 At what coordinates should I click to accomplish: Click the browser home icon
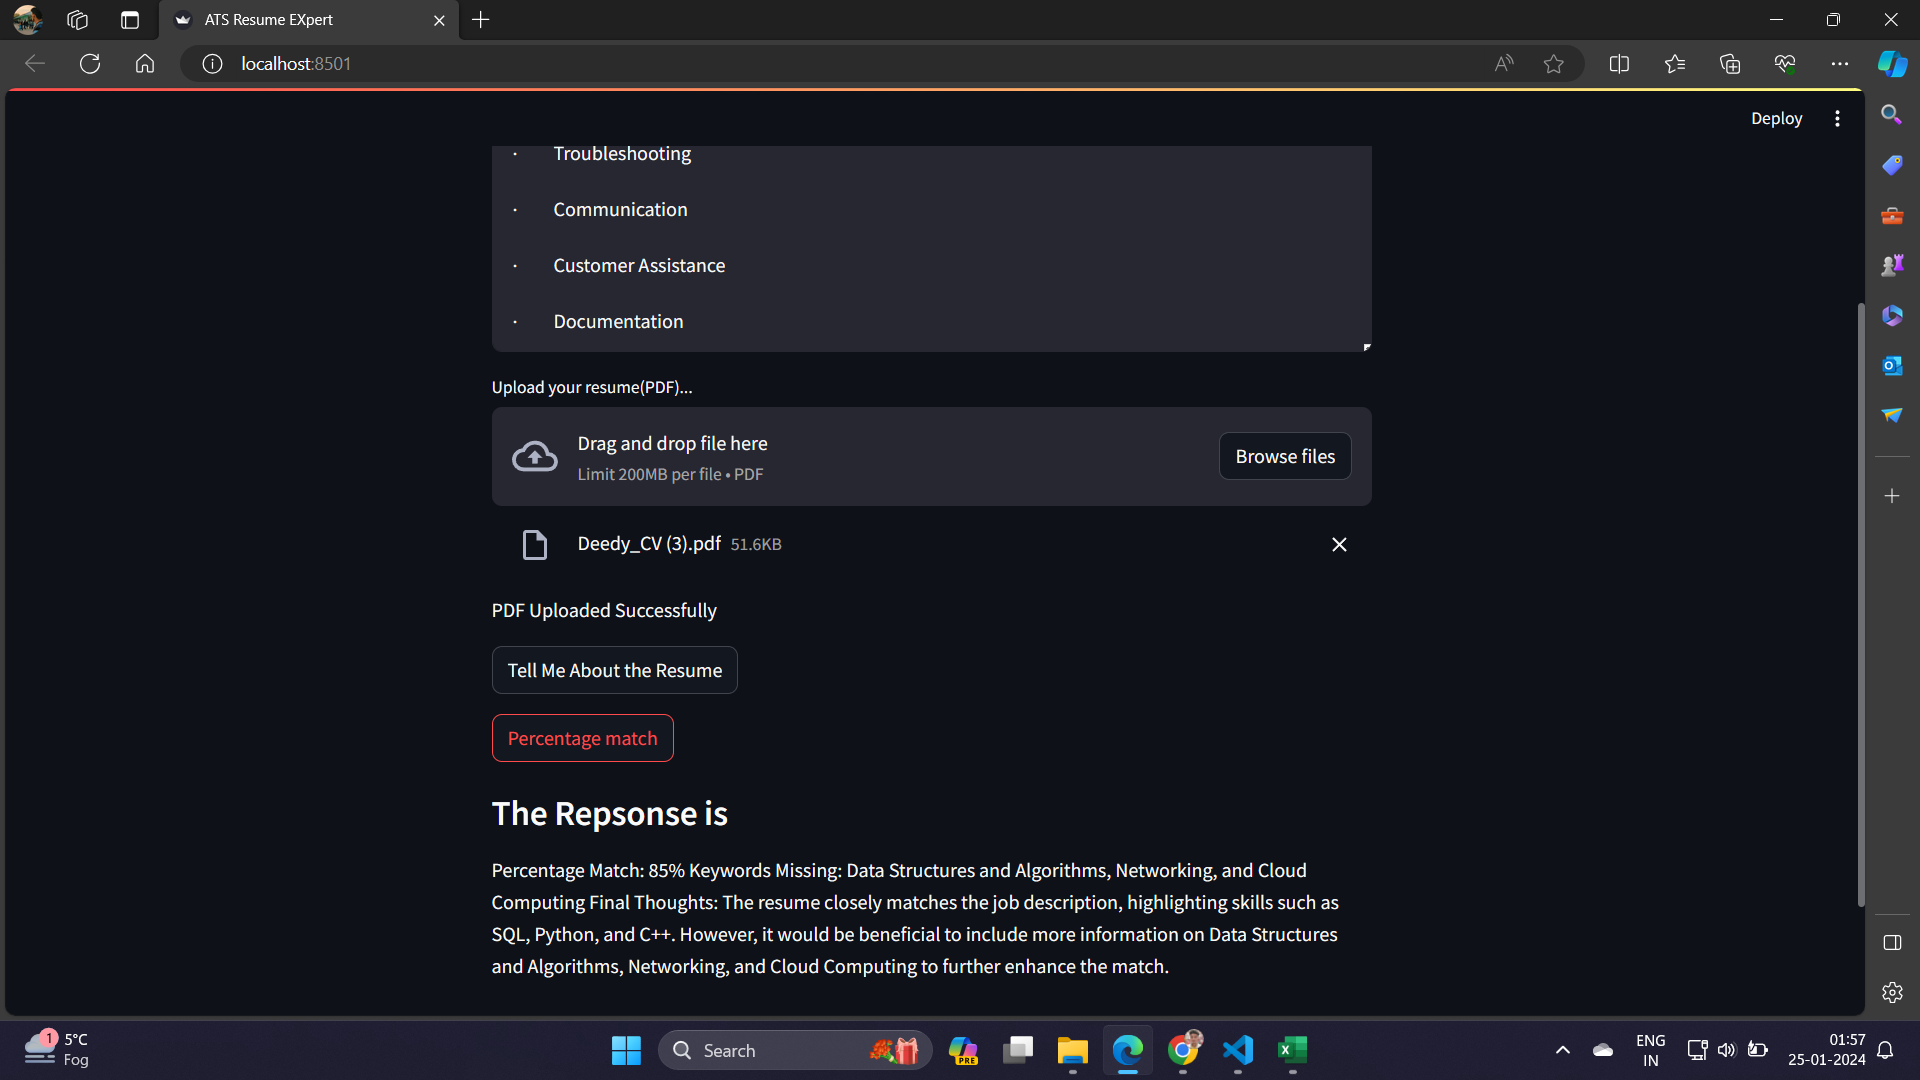[145, 64]
